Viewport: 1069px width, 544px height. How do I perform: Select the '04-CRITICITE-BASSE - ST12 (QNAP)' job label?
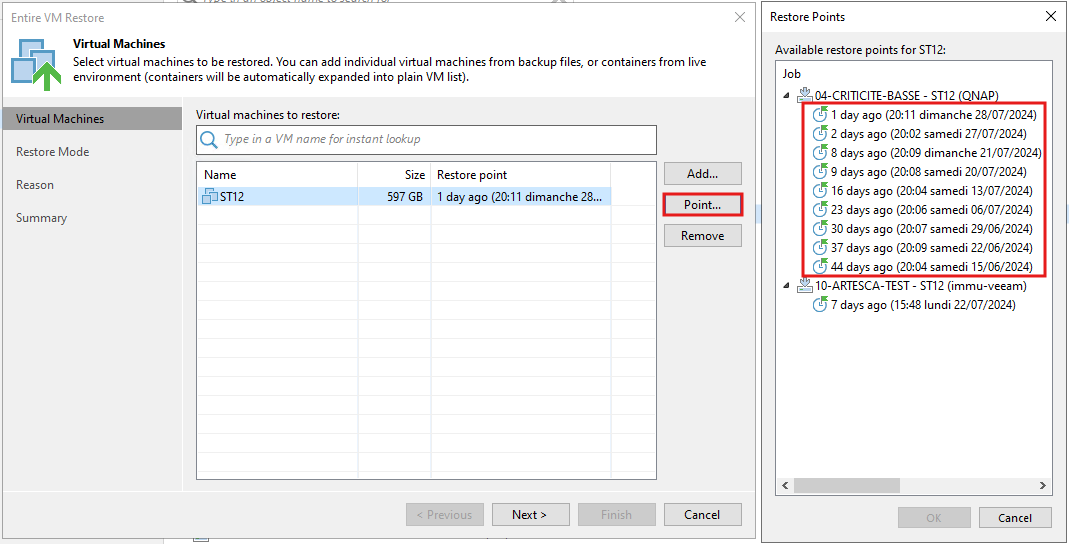click(x=907, y=95)
